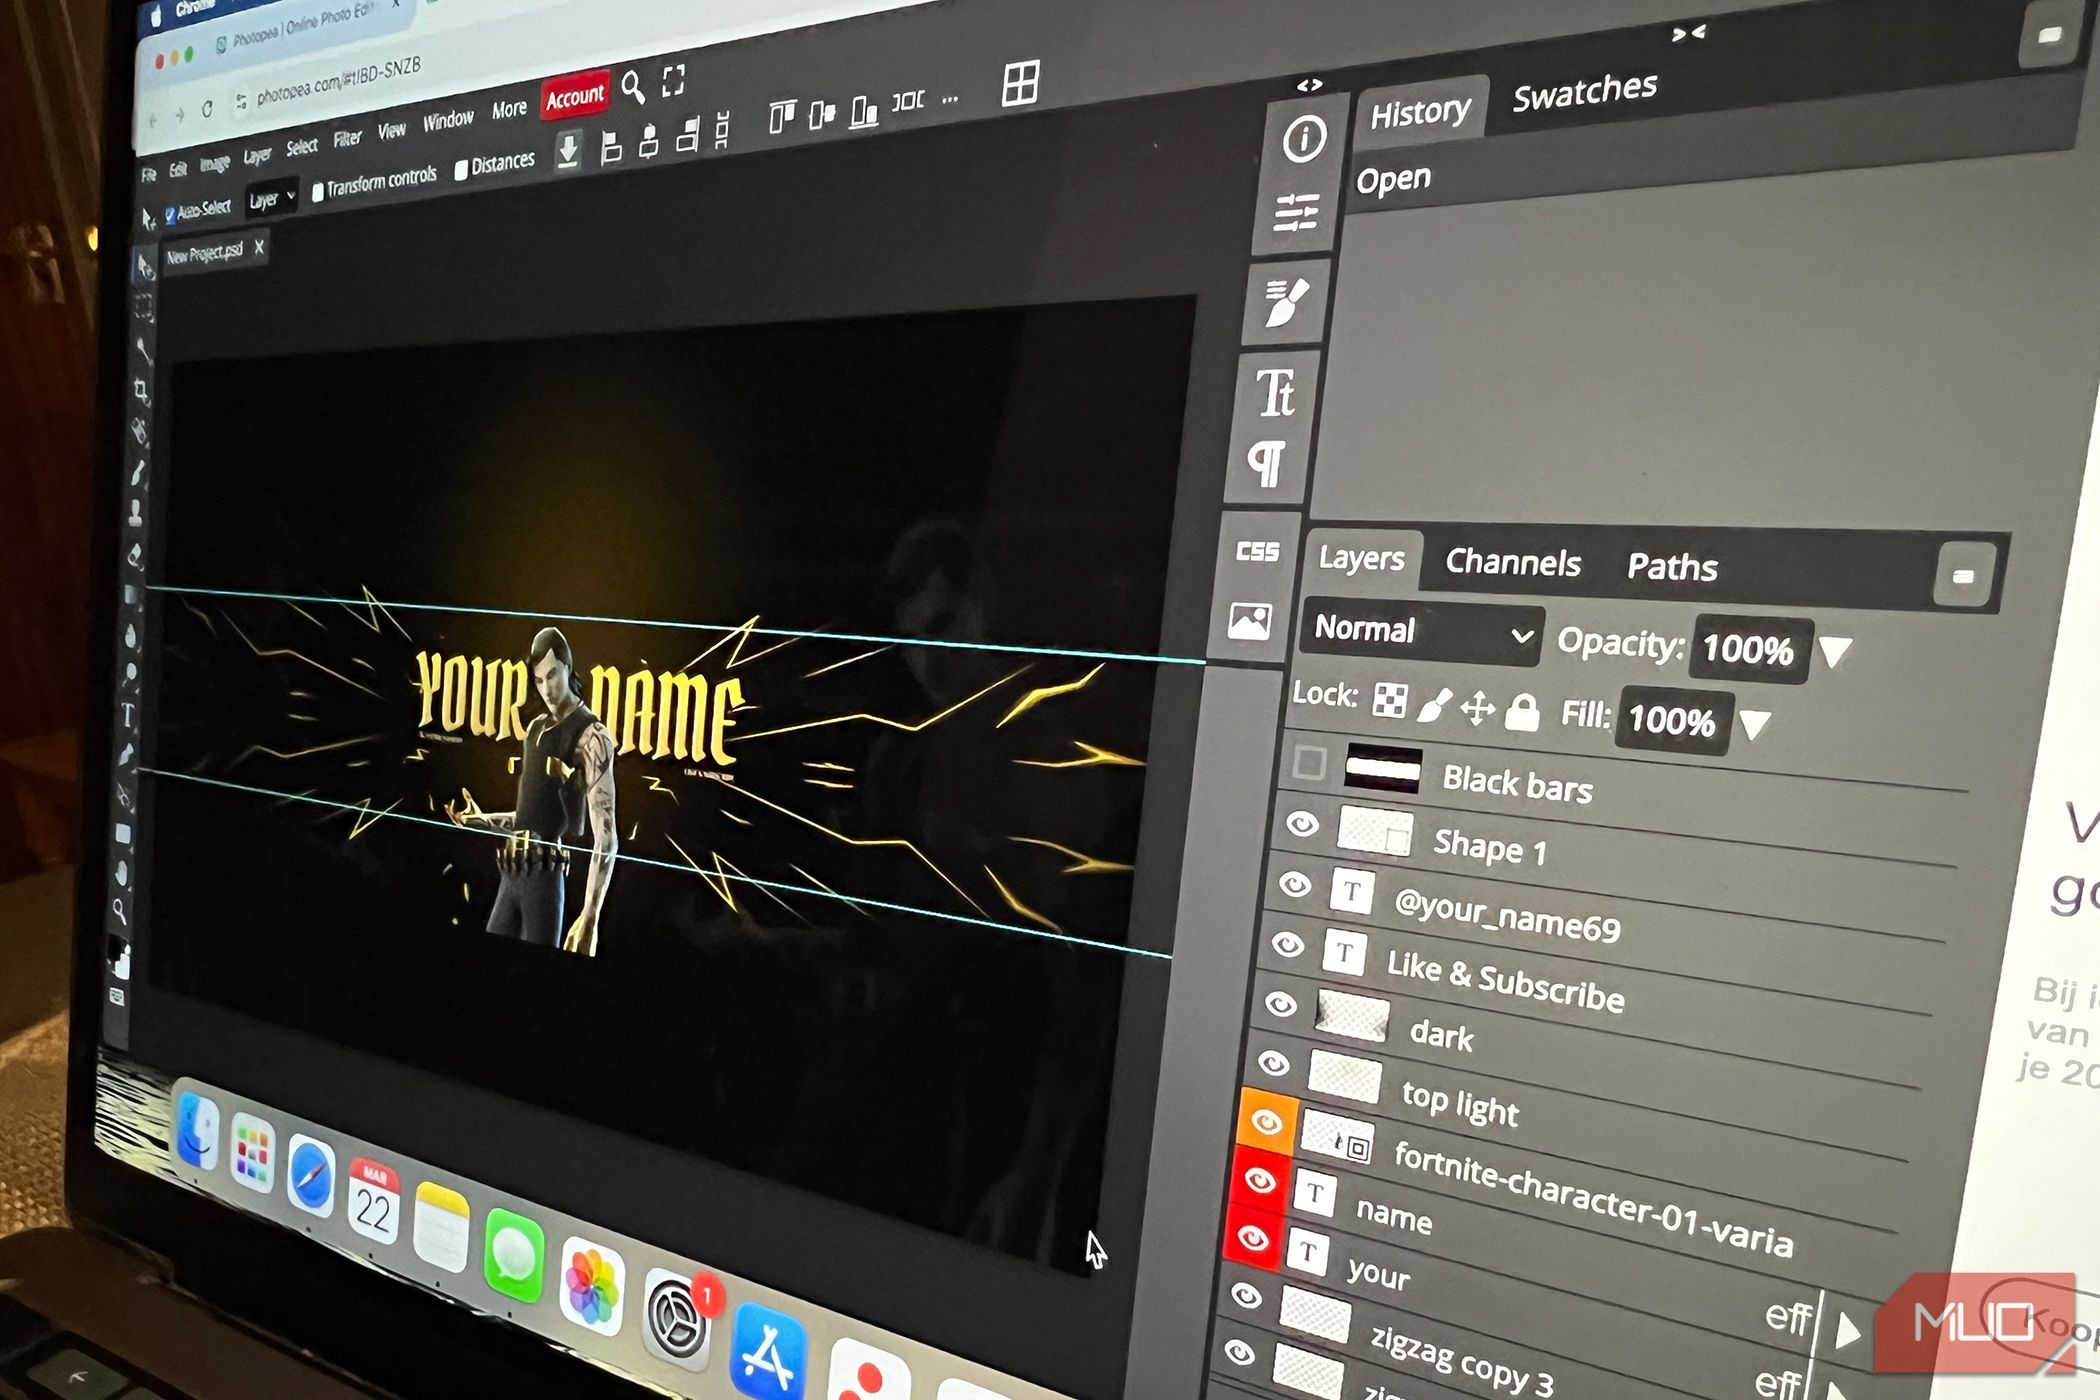
Task: Open the Properties sliders panel icon
Action: point(1297,212)
